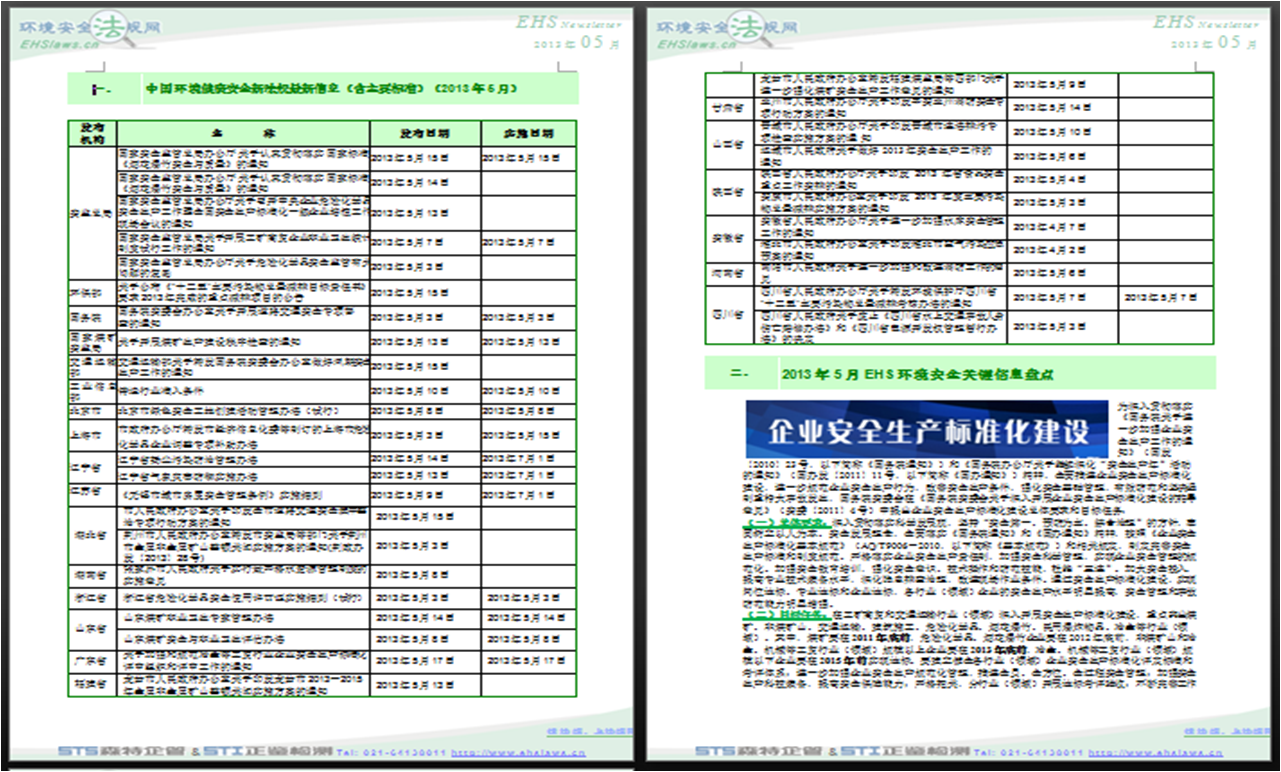
Task: Click the Tel number in right page footer
Action: 1029,752
